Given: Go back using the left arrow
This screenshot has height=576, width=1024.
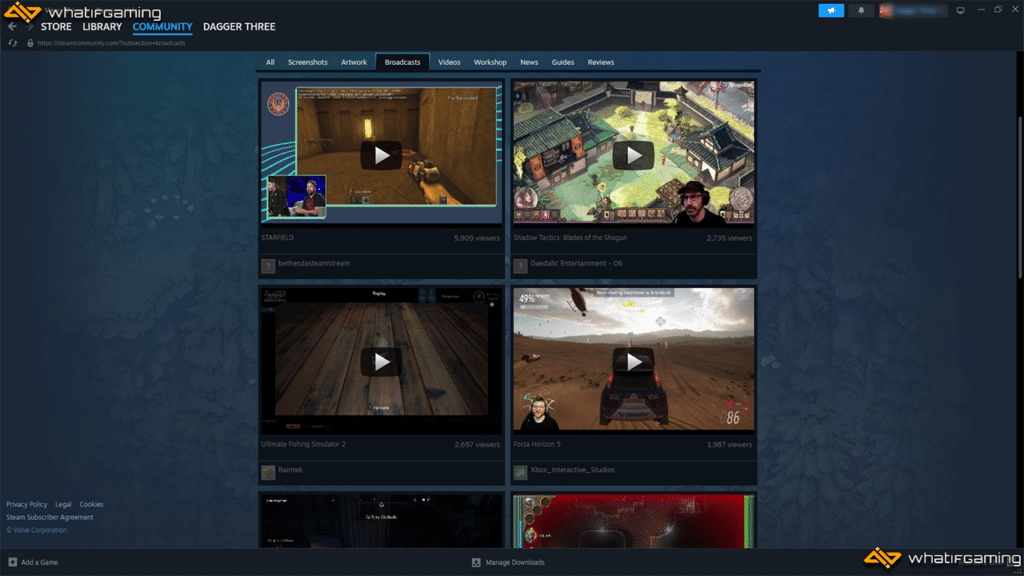Looking at the screenshot, I should 12,27.
